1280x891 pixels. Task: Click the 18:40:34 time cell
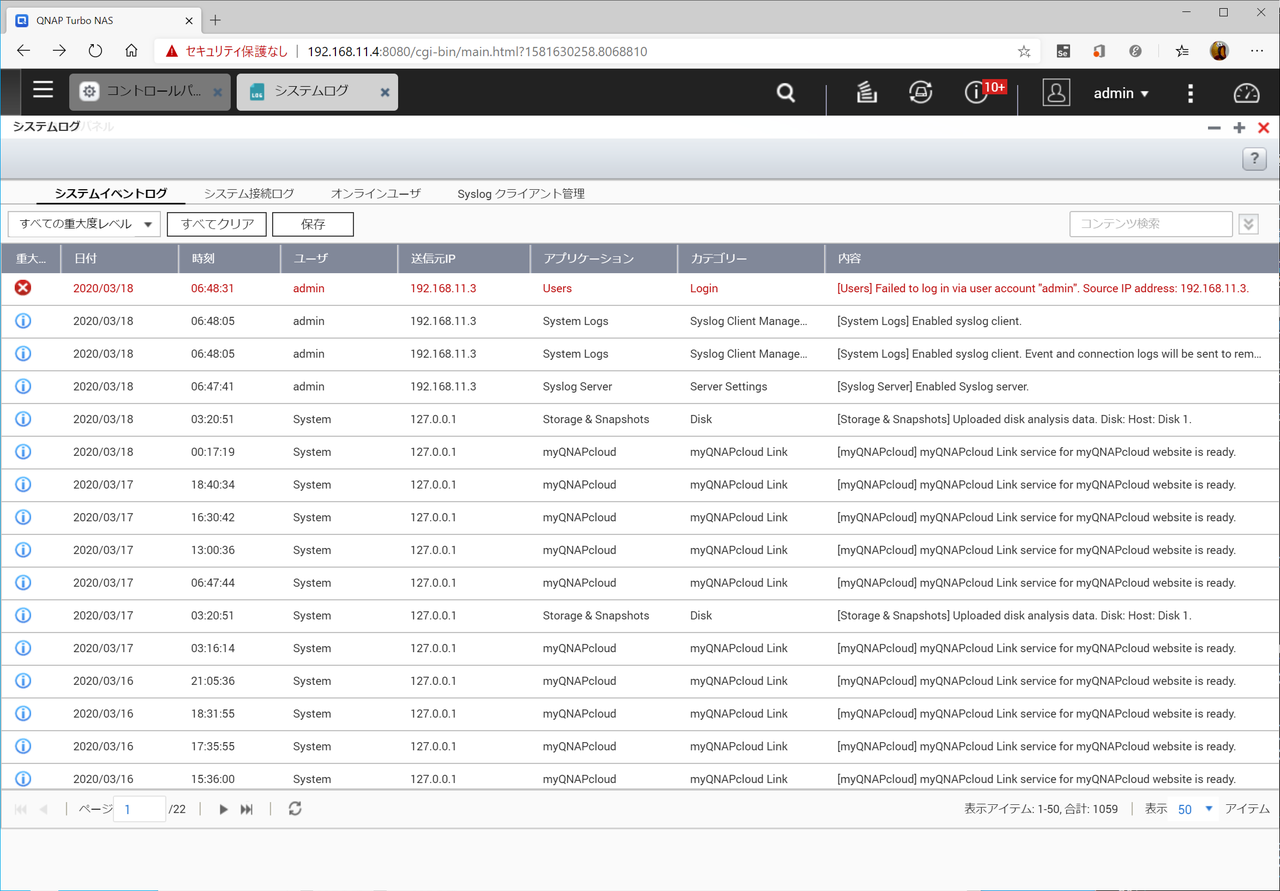[212, 485]
